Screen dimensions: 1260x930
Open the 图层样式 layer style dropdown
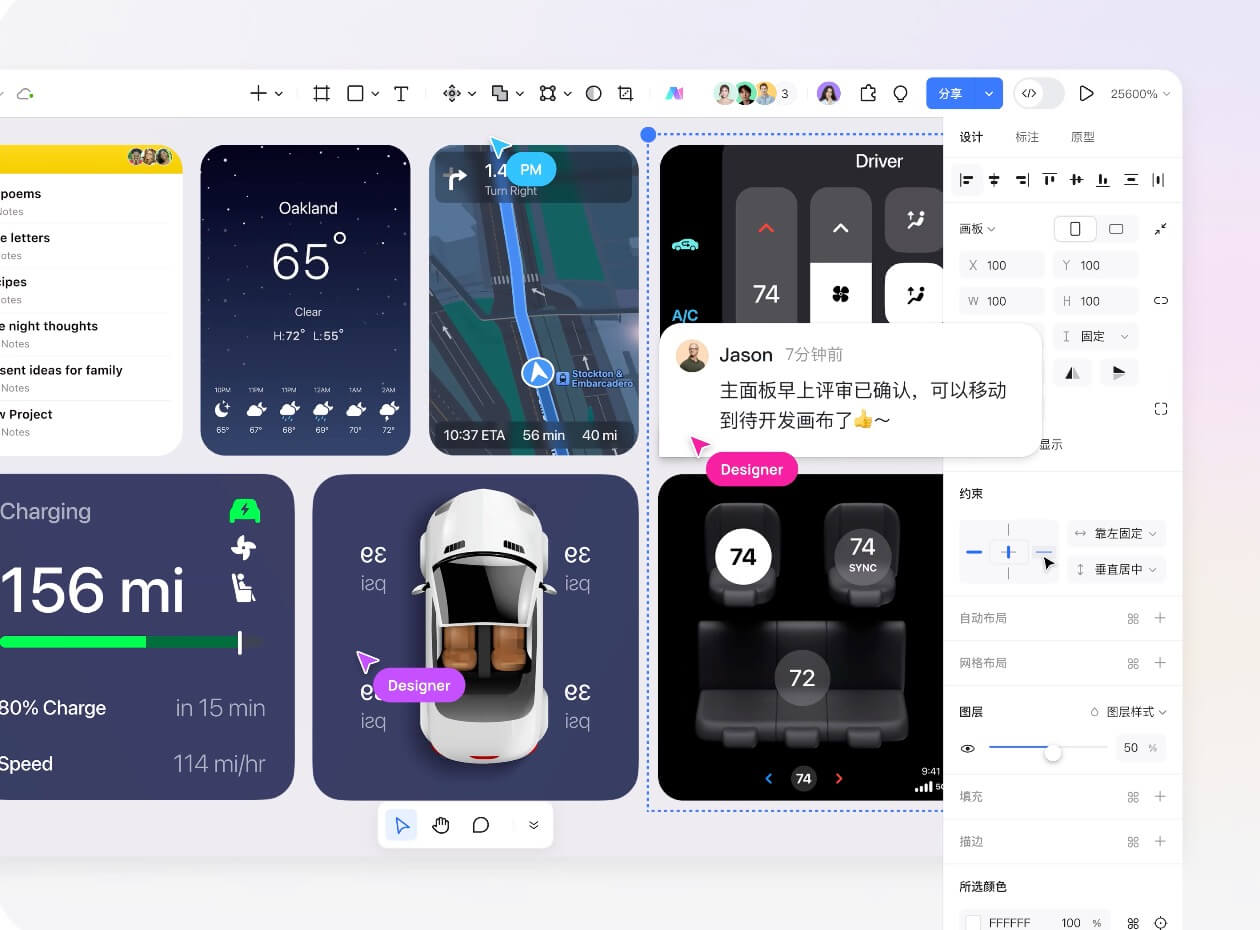[x=1129, y=712]
